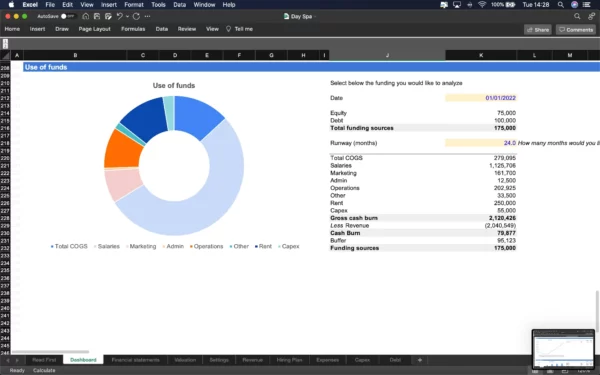The image size is (600, 375).
Task: Open the Formulas ribbon tab
Action: [x=133, y=29]
